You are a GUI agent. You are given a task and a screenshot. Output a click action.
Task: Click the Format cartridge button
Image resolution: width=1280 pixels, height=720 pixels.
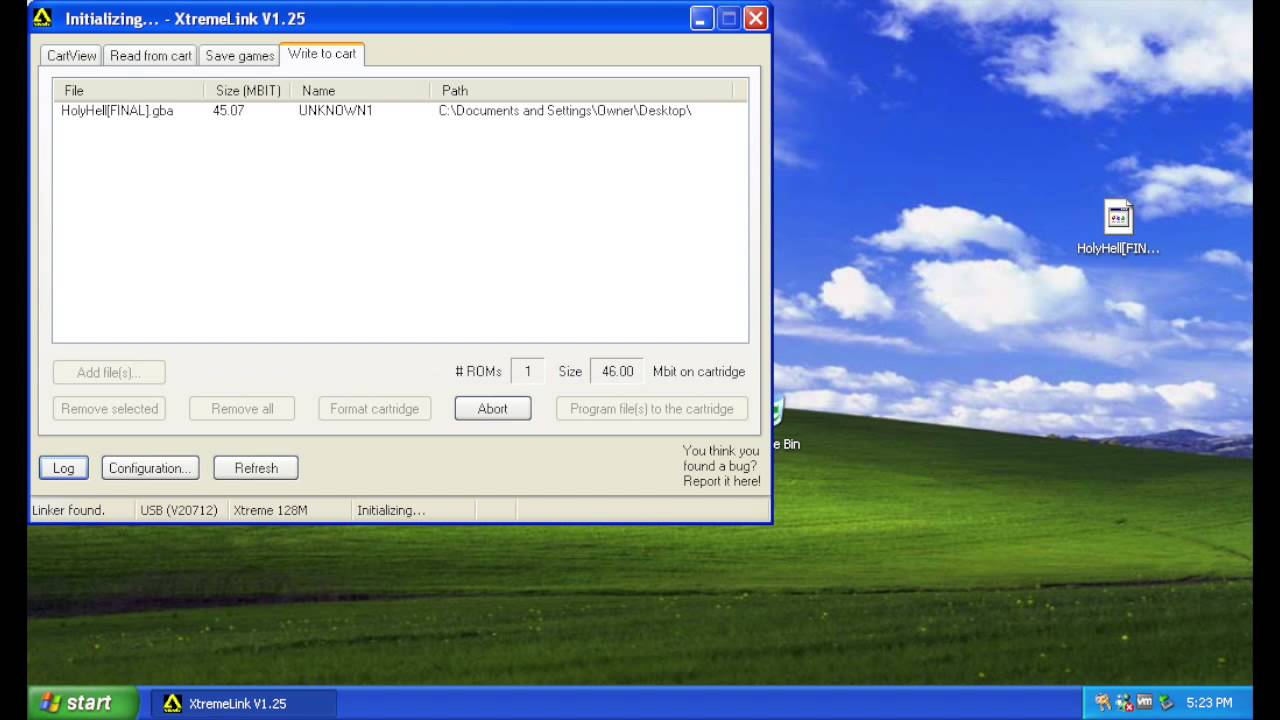(374, 408)
